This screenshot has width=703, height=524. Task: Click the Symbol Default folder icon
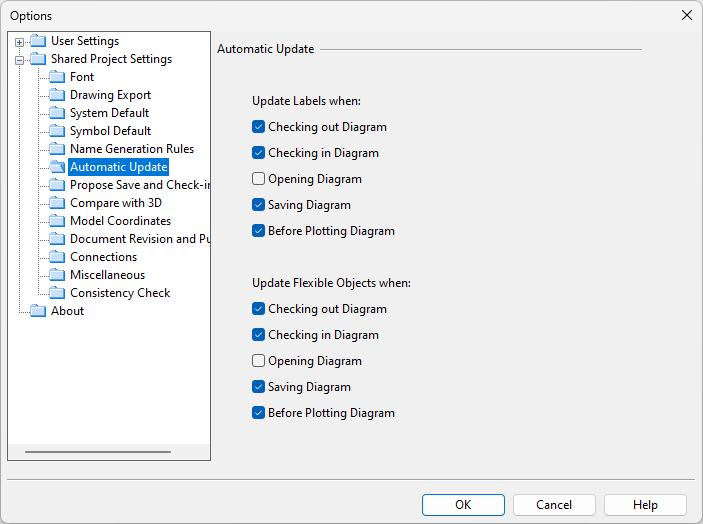[x=57, y=131]
